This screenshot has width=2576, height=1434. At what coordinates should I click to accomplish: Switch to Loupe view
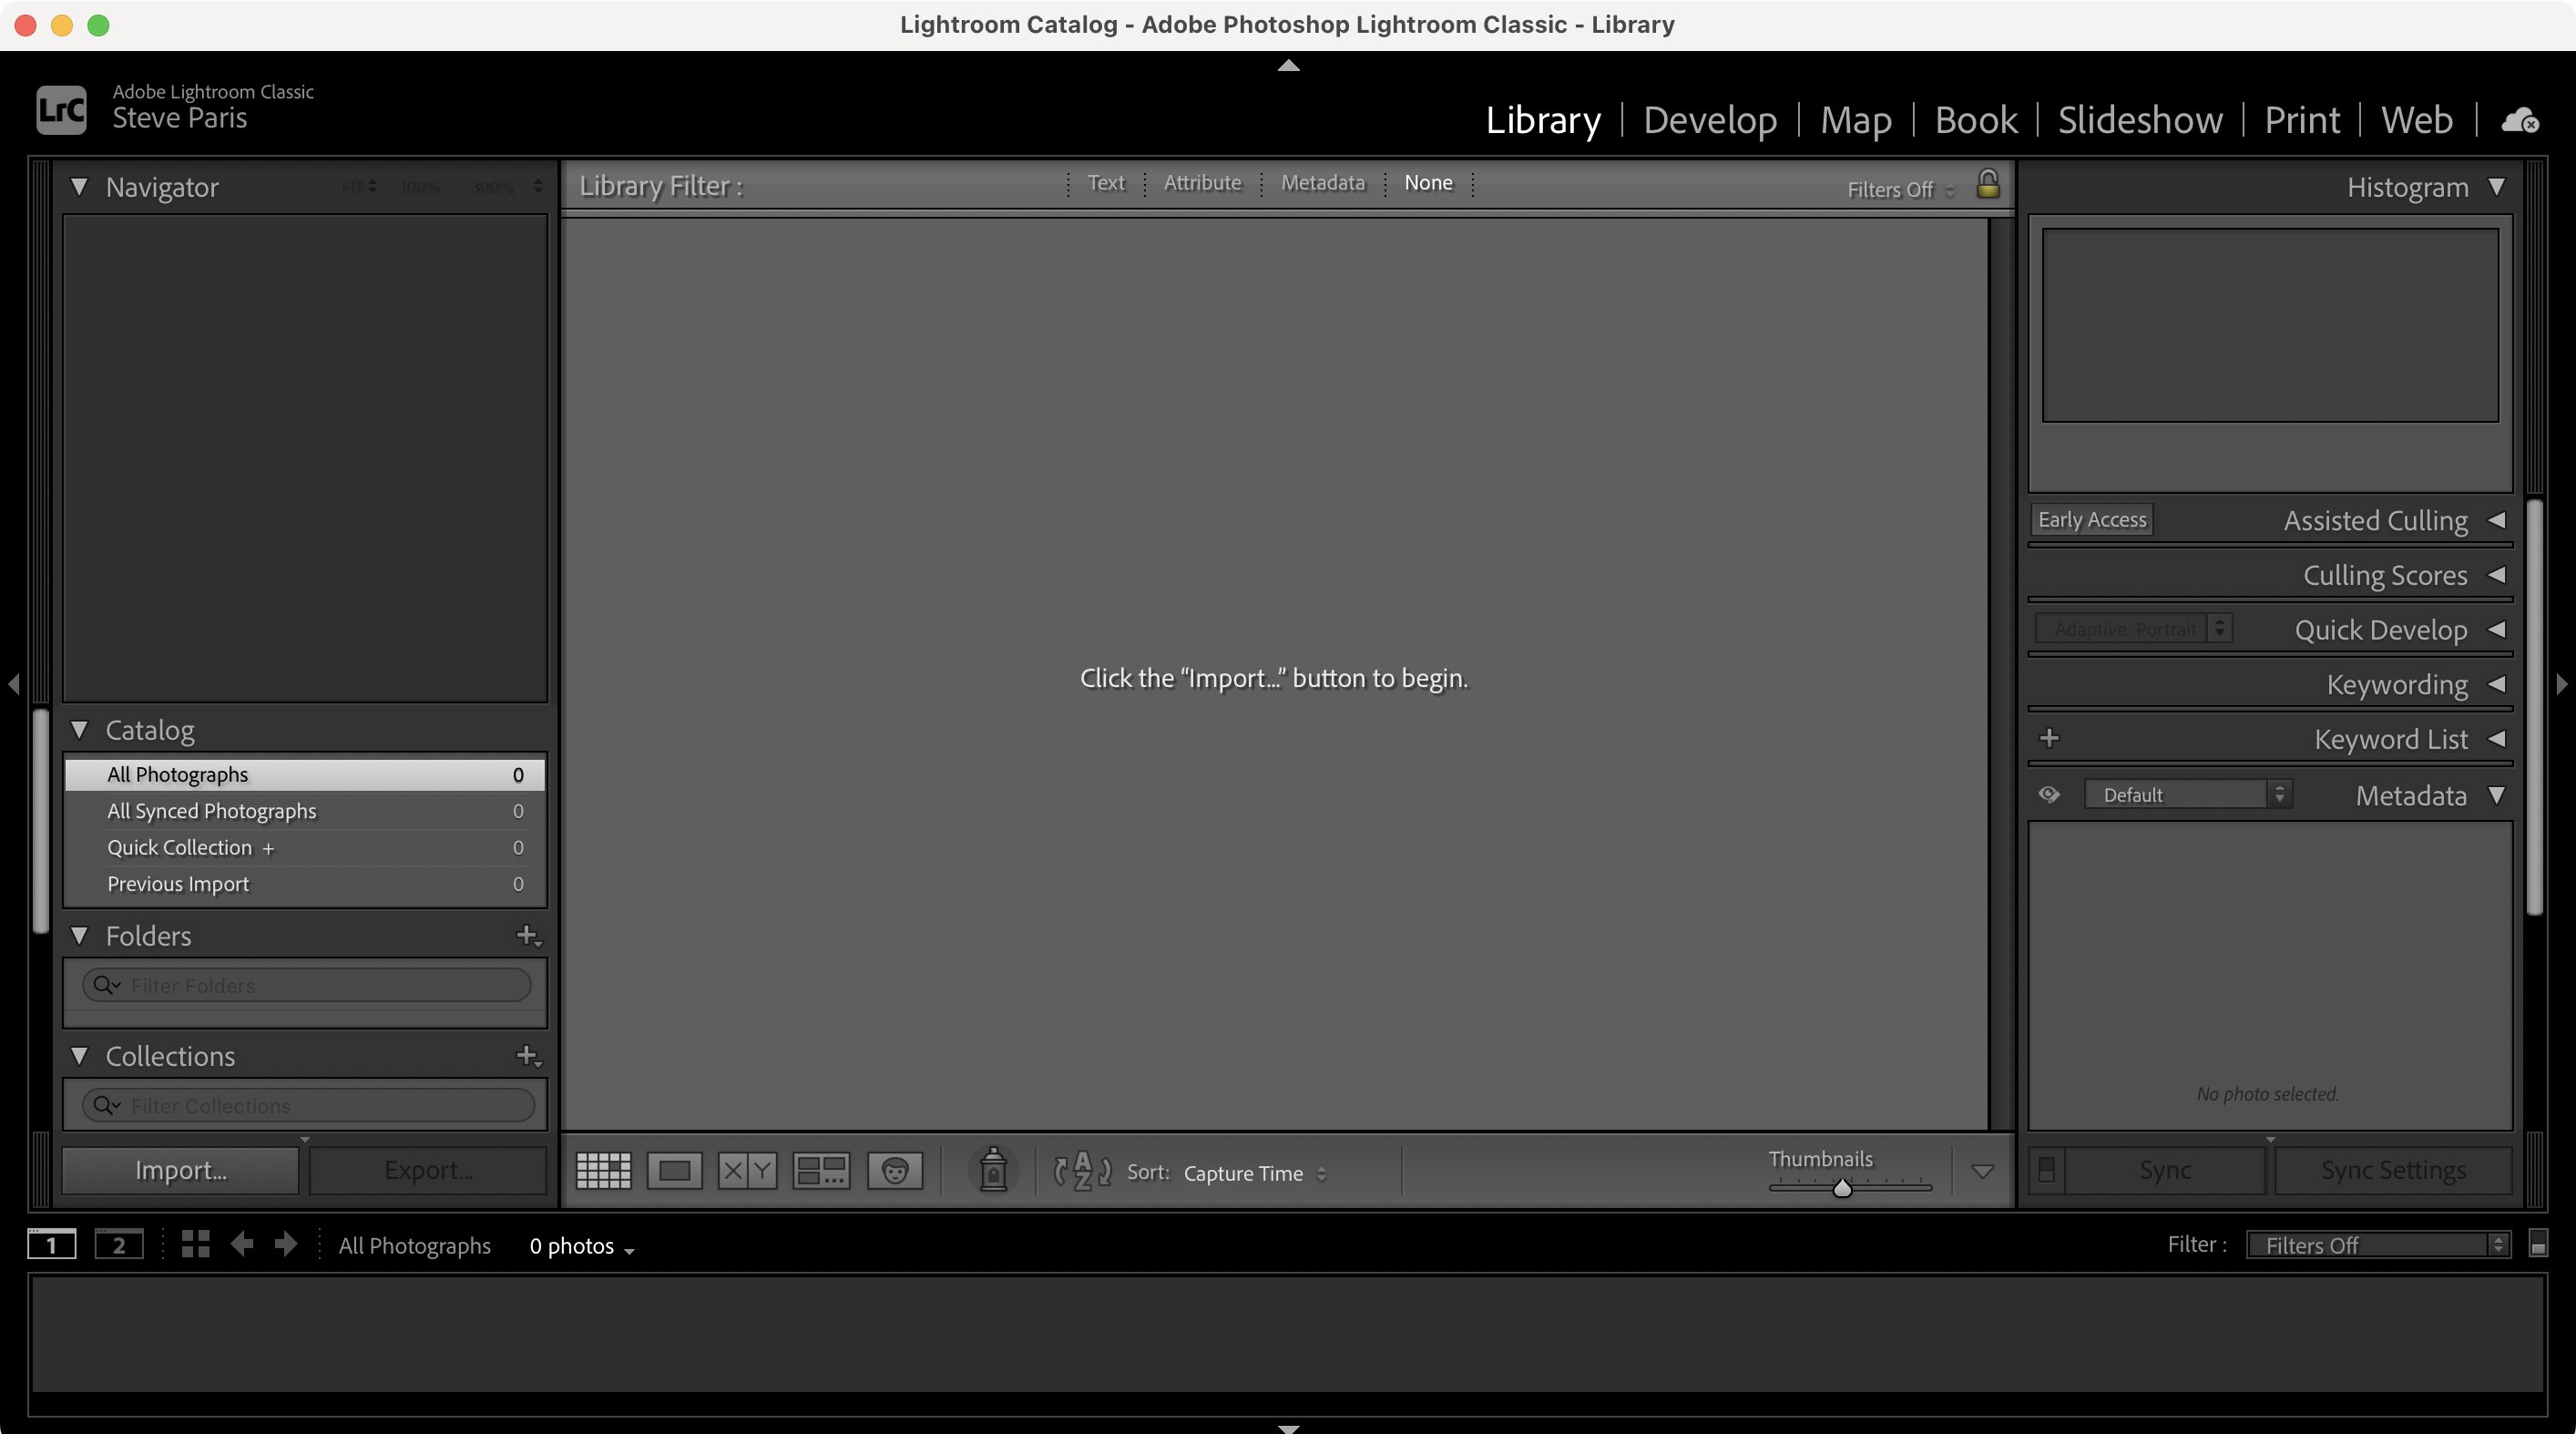tap(674, 1170)
